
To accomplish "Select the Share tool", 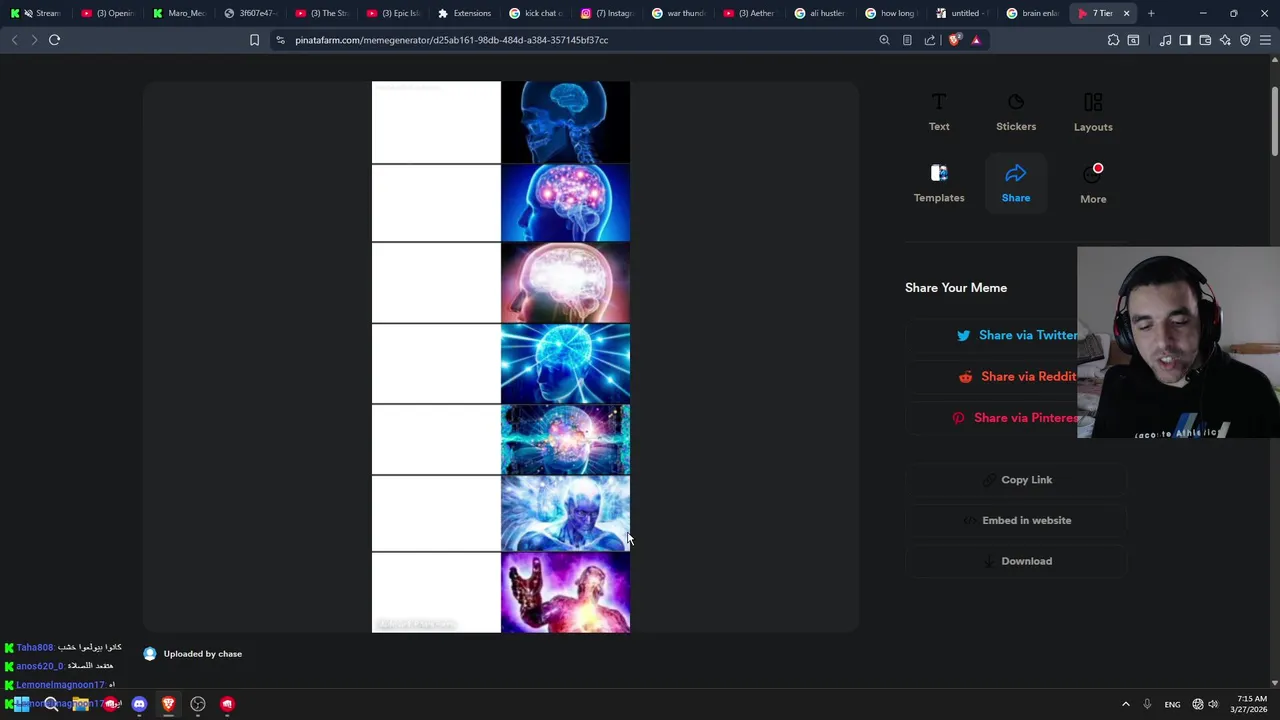I will click(1016, 184).
